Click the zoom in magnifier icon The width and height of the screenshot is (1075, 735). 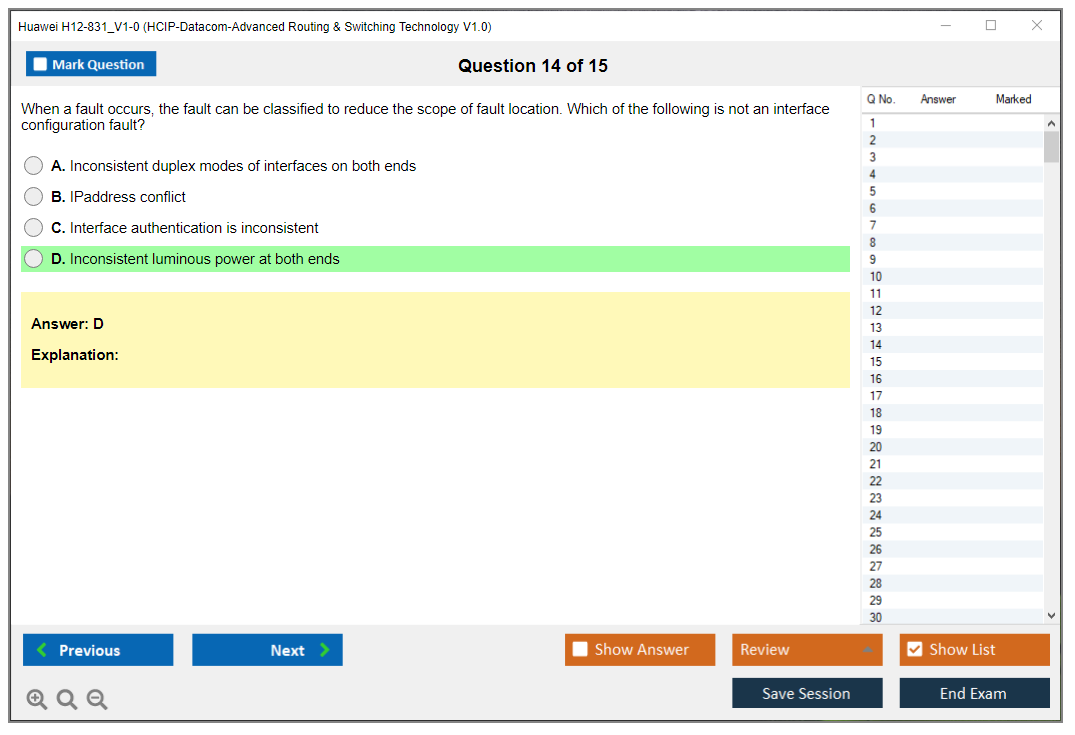tap(36, 700)
